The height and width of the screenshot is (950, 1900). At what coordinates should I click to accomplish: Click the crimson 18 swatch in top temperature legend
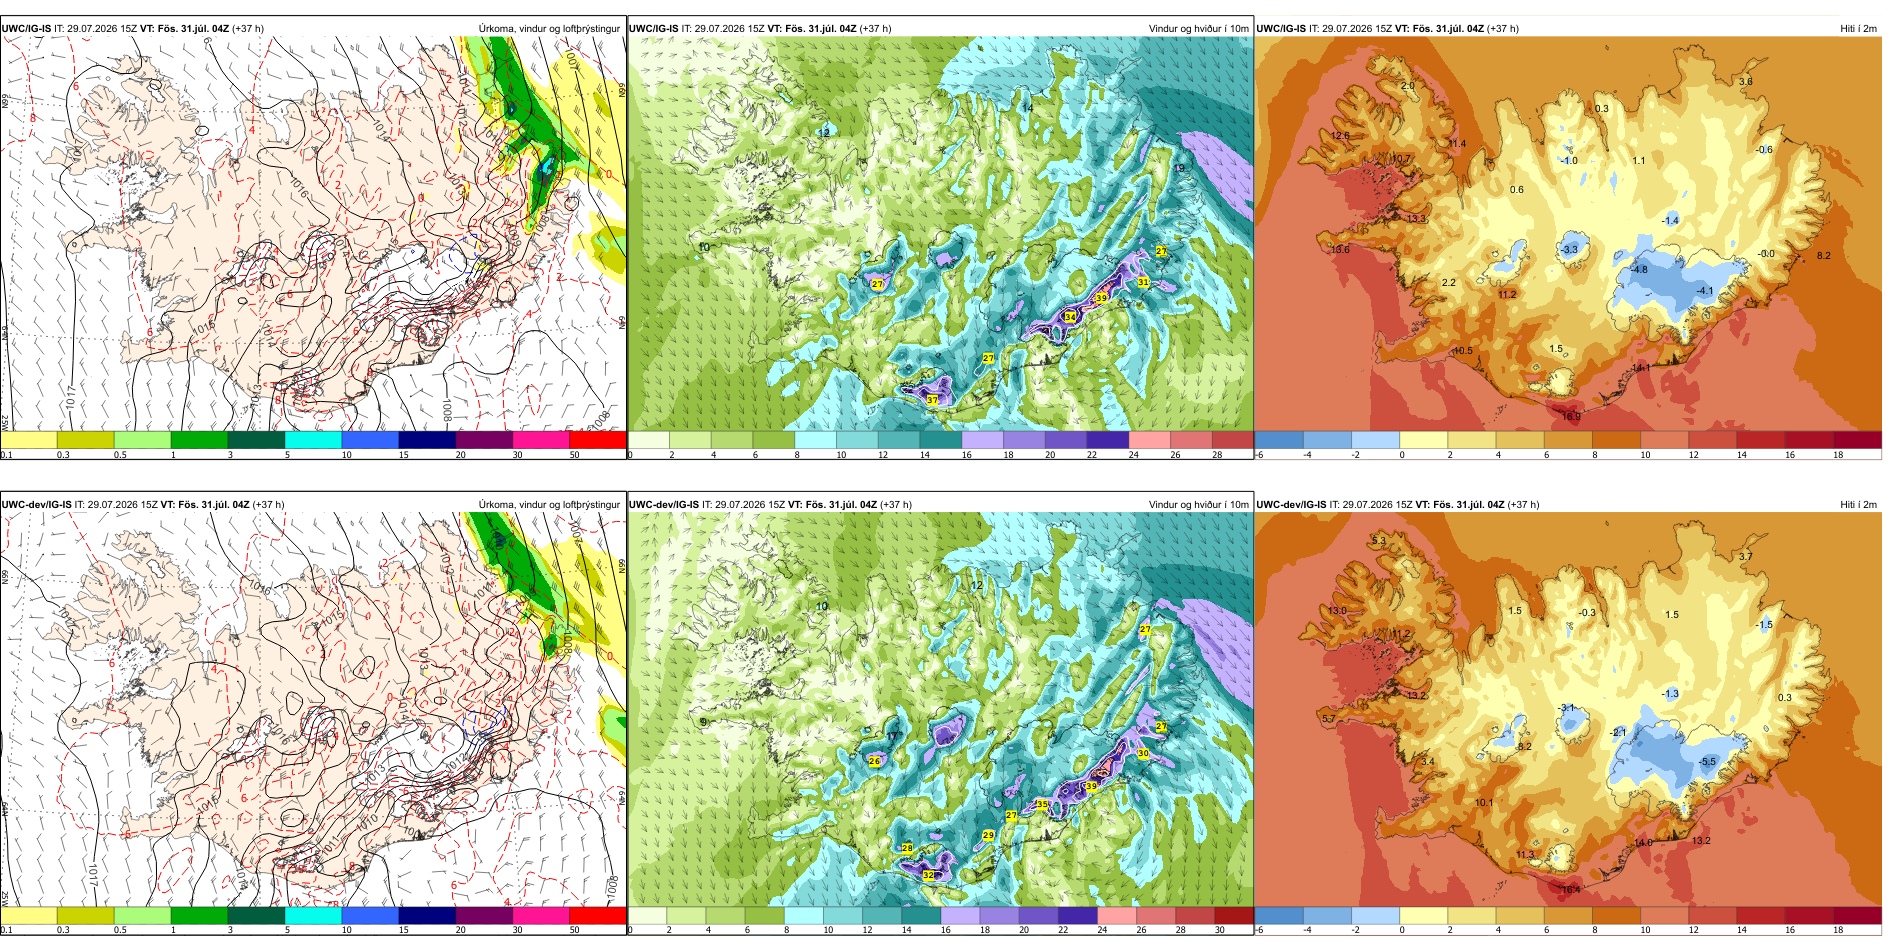pyautogui.click(x=1857, y=439)
